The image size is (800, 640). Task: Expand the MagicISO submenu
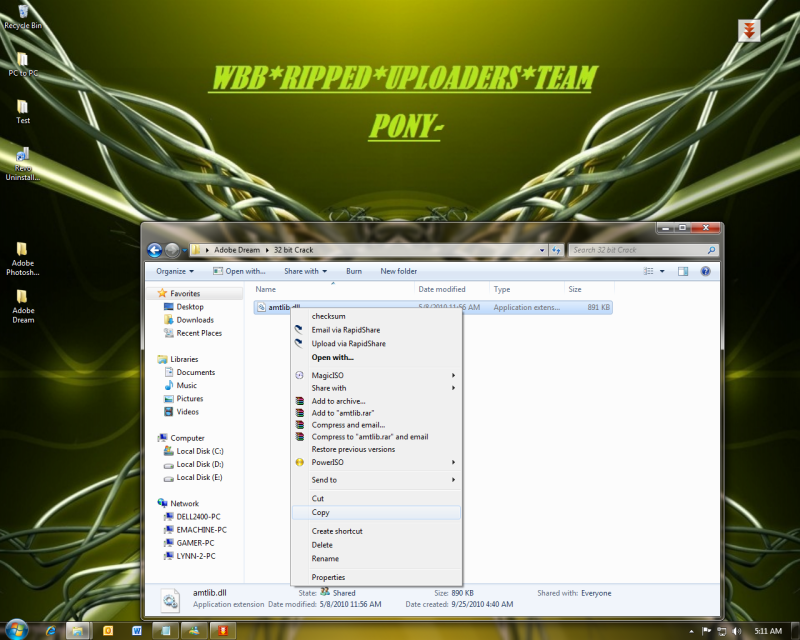point(454,375)
